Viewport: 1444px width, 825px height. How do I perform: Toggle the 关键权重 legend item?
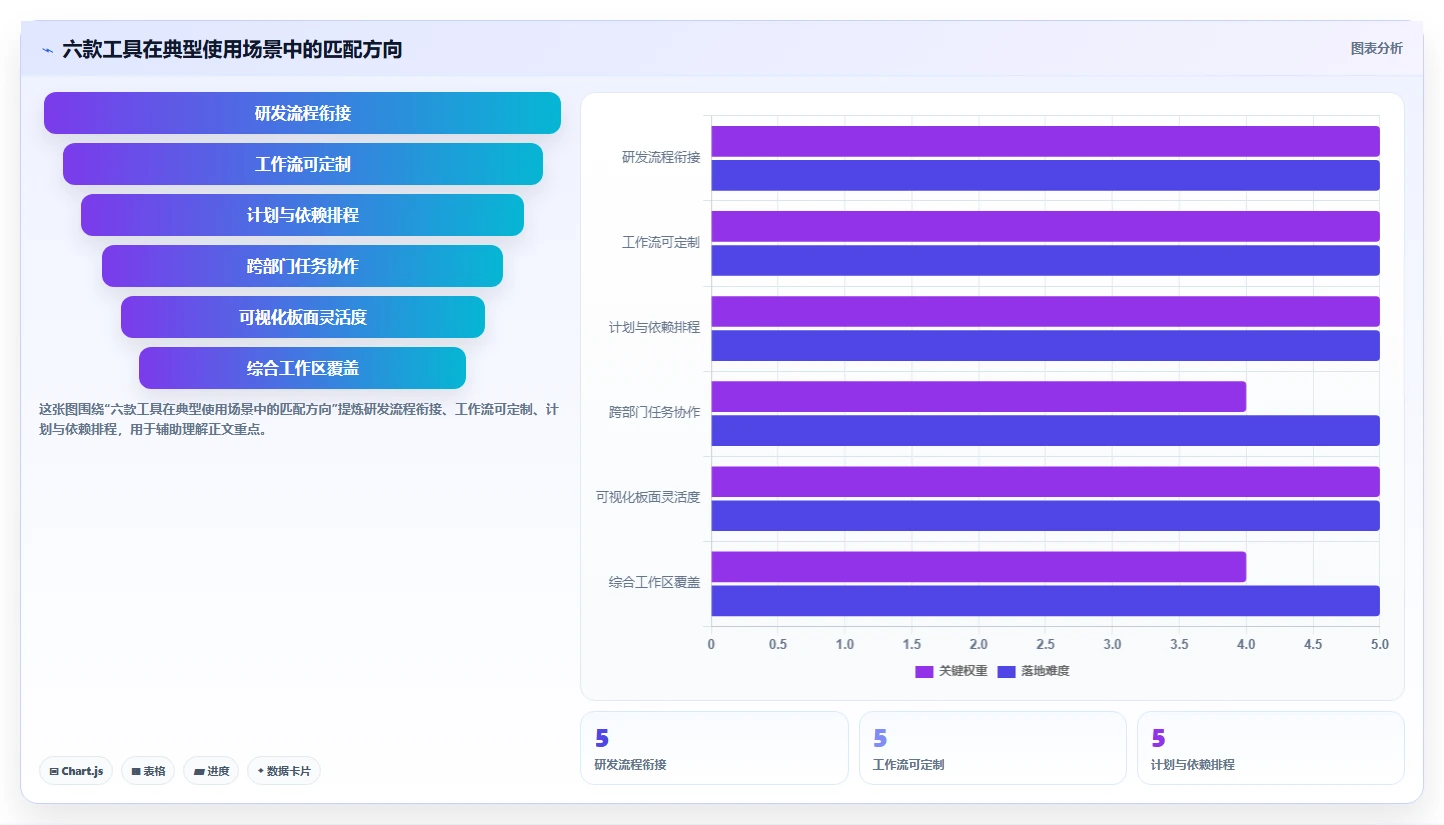pyautogui.click(x=951, y=671)
